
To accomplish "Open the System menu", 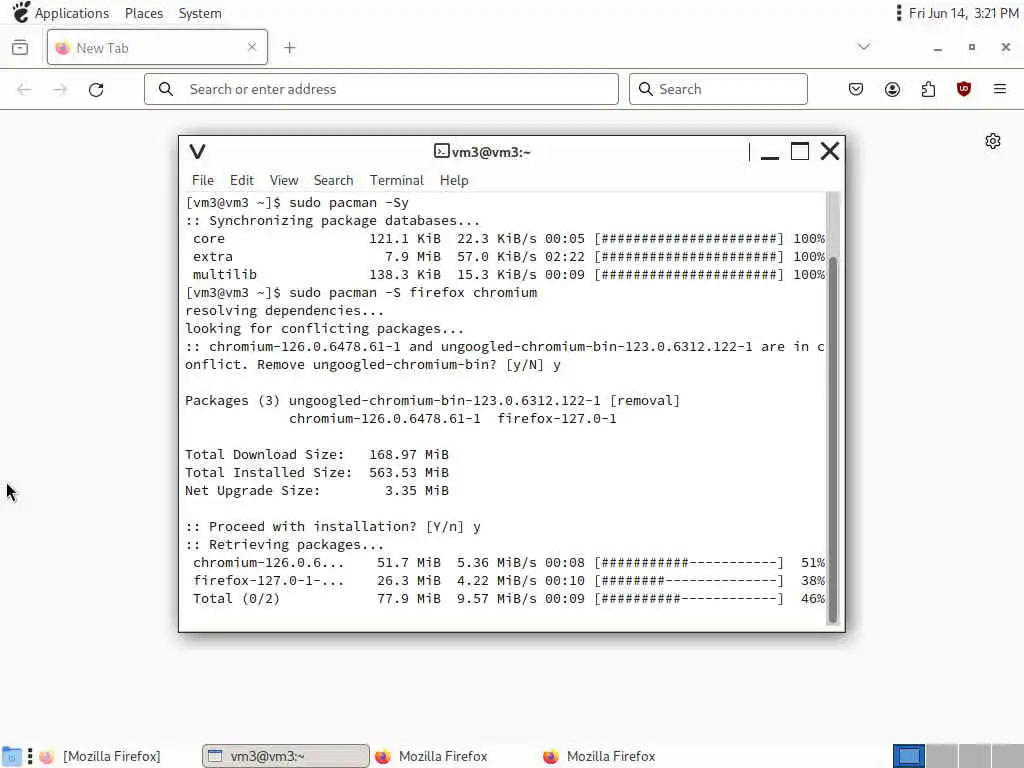I will (200, 13).
